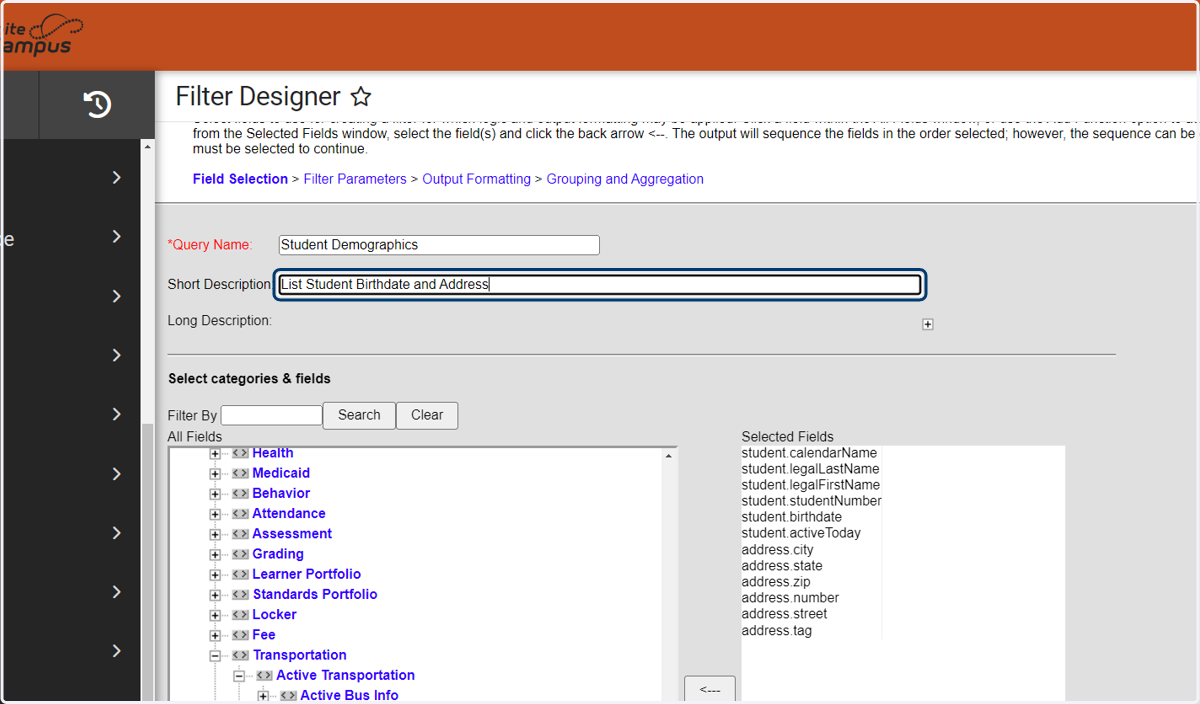Expand the Active Bus Info plus box
This screenshot has width=1200, height=704.
click(x=263, y=696)
